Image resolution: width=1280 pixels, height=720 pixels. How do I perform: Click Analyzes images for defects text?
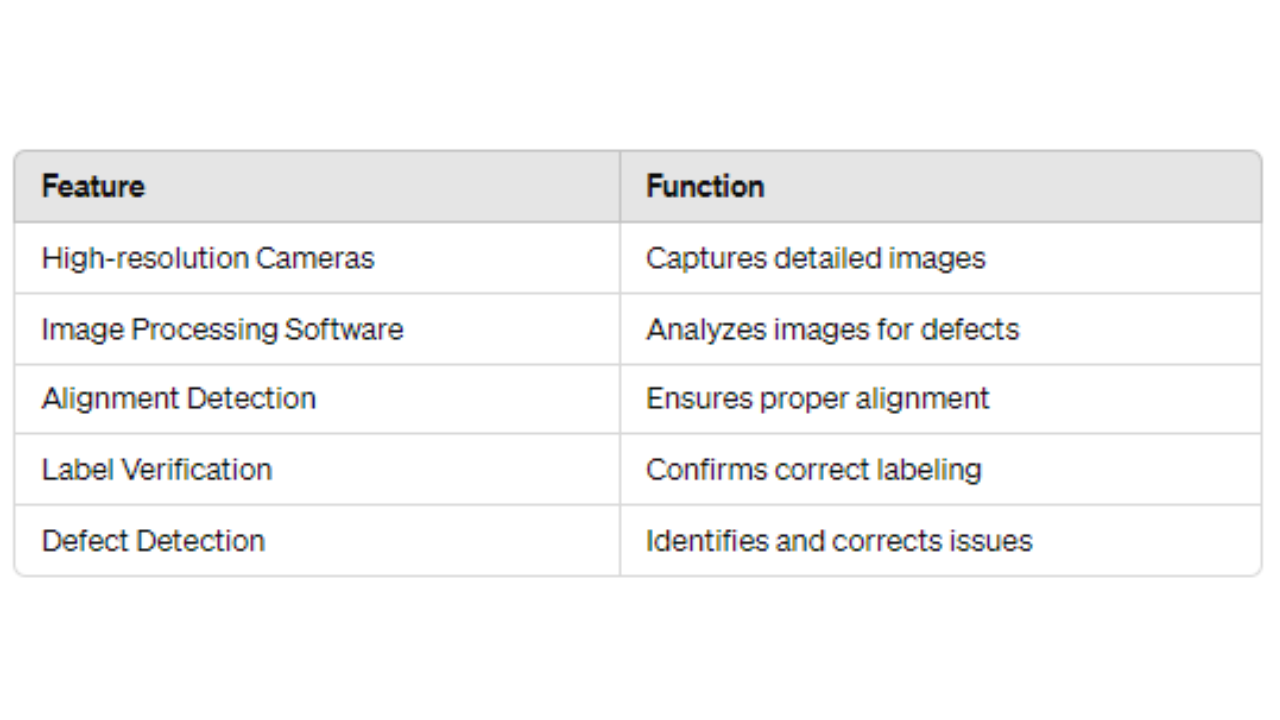[832, 329]
